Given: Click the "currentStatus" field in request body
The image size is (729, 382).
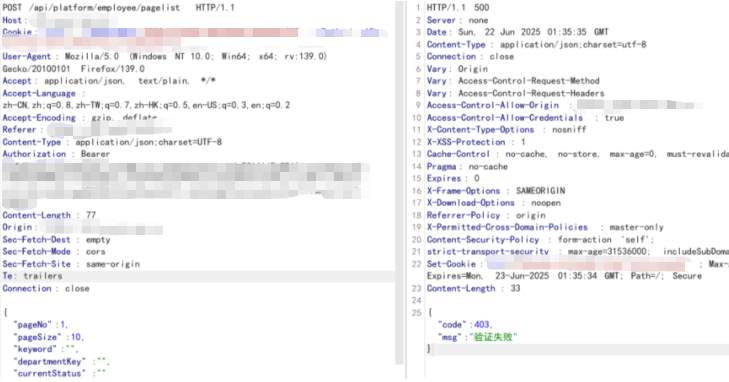Looking at the screenshot, I should point(50,374).
